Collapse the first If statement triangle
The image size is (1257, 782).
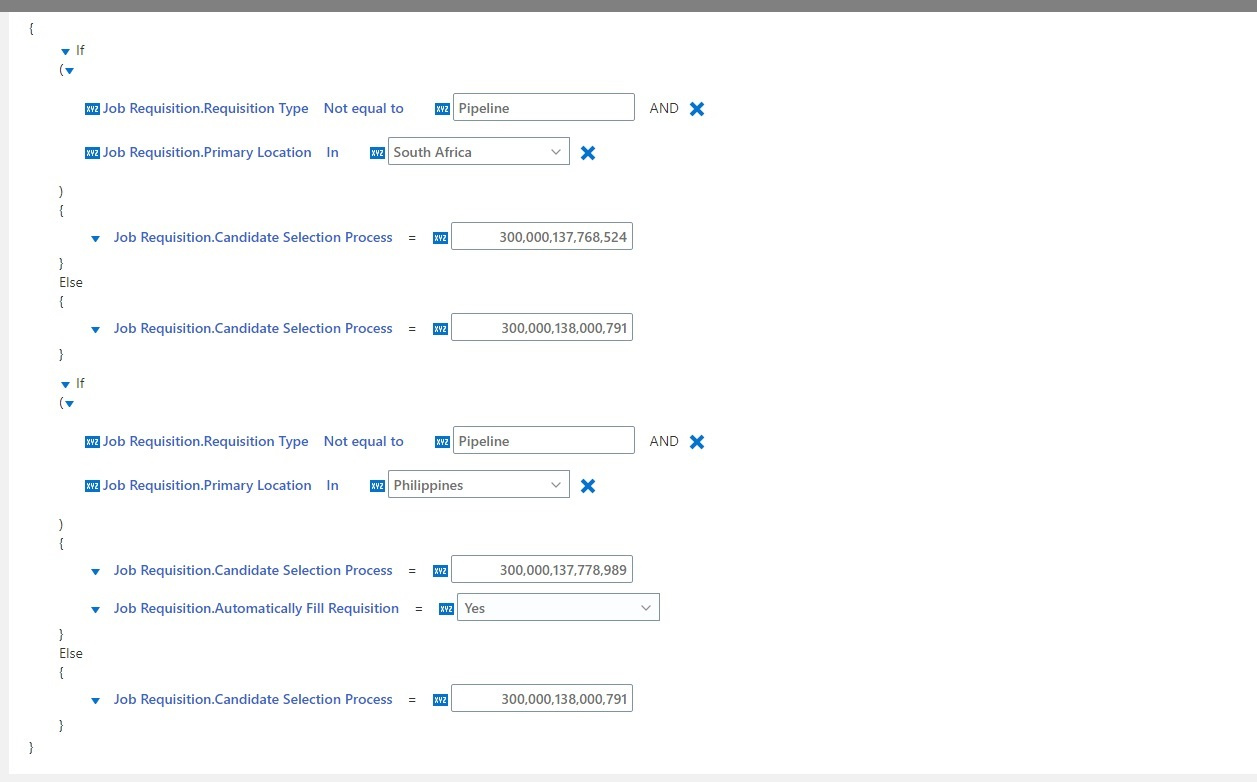click(x=65, y=50)
